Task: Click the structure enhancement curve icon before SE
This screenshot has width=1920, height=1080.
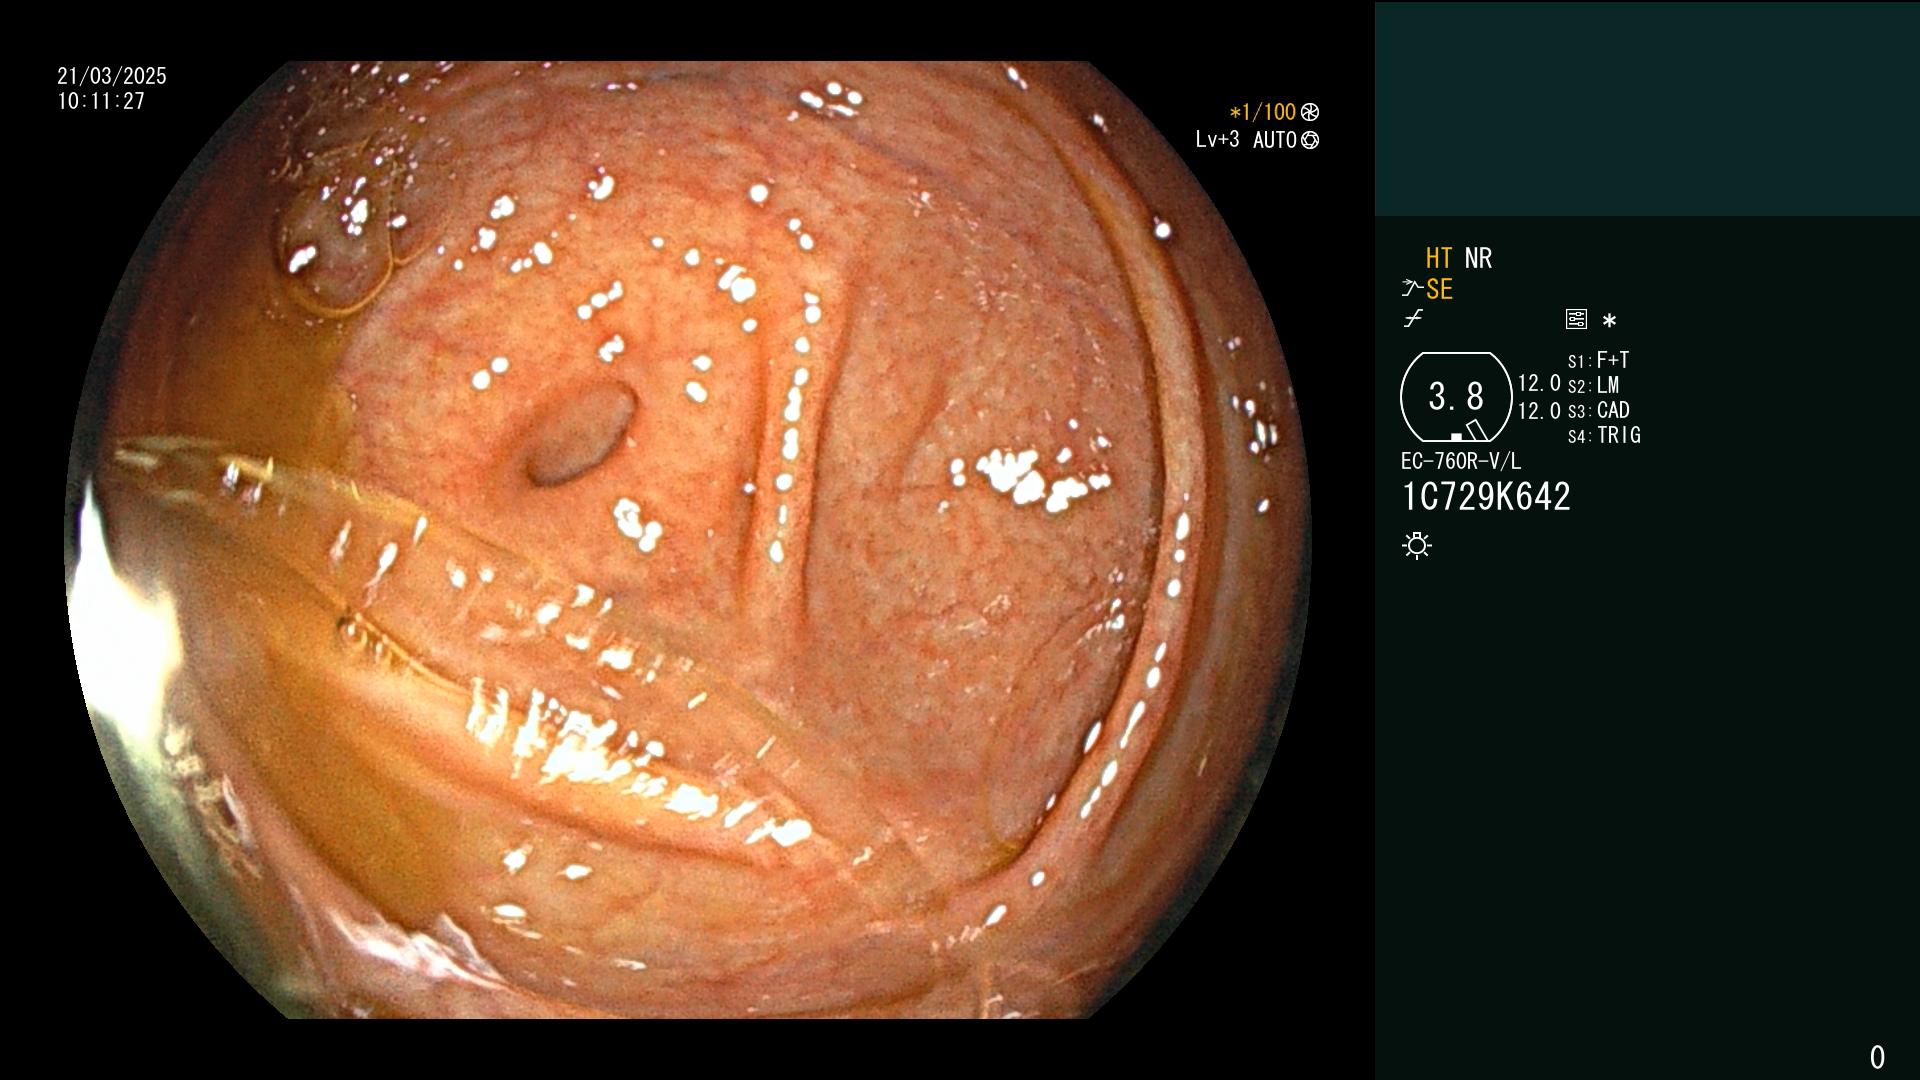Action: coord(1412,289)
